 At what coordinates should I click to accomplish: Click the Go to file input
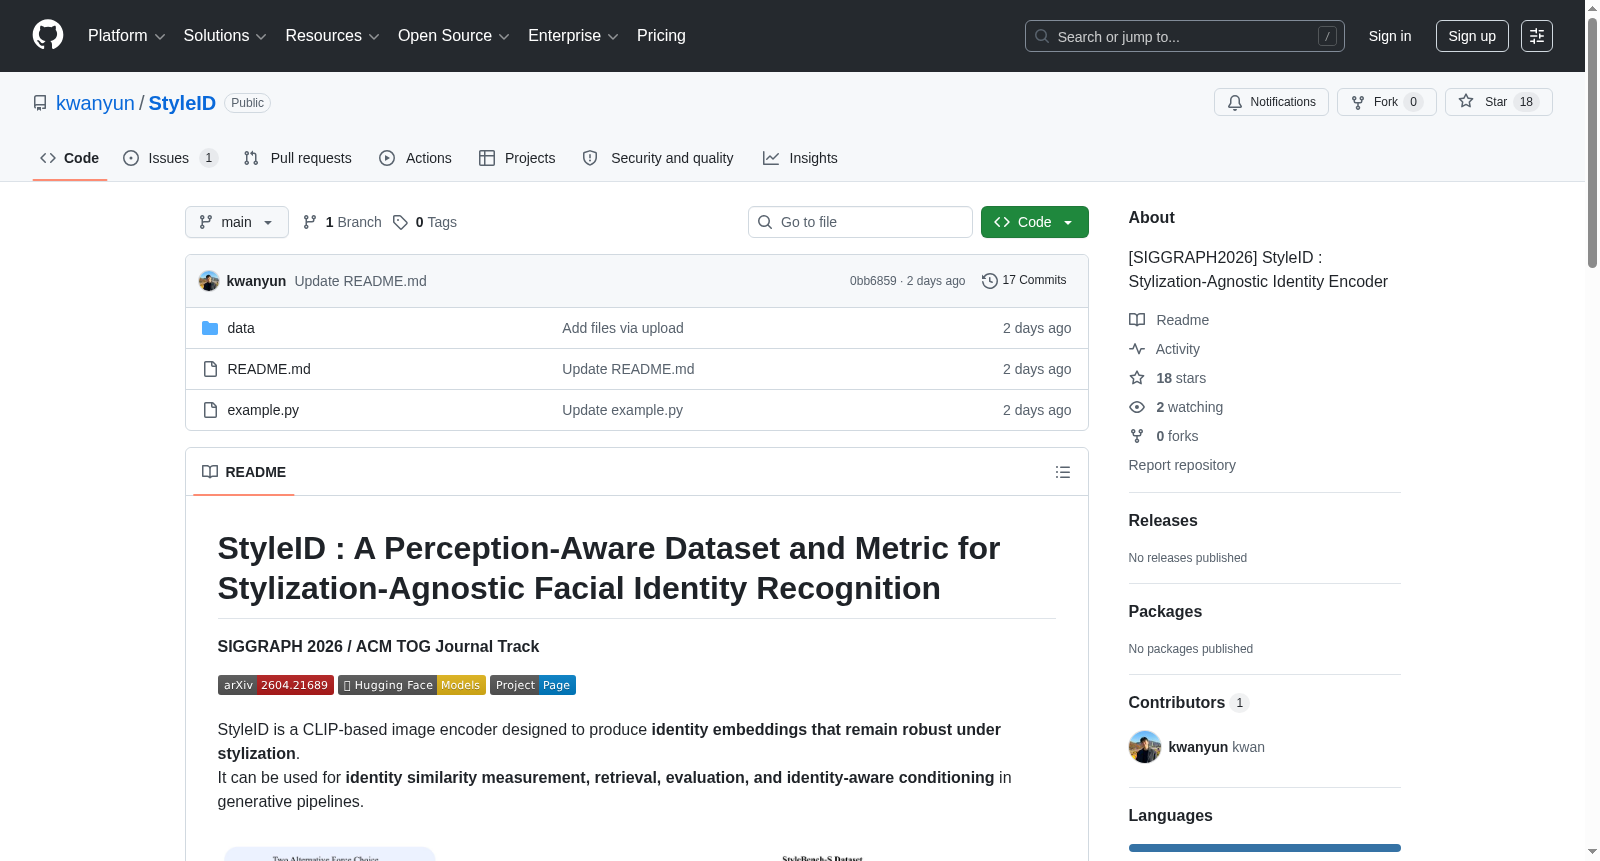pos(860,222)
